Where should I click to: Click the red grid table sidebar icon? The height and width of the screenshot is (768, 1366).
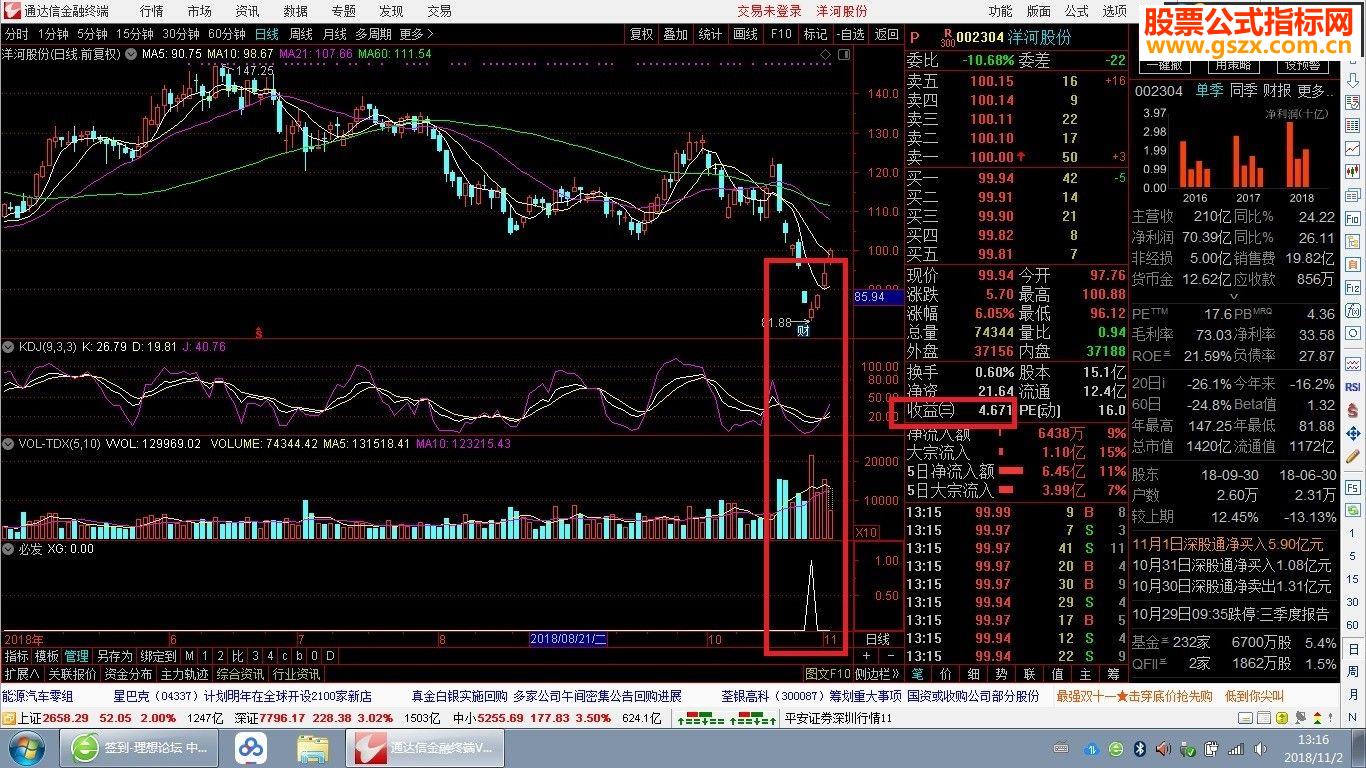coord(1353,124)
